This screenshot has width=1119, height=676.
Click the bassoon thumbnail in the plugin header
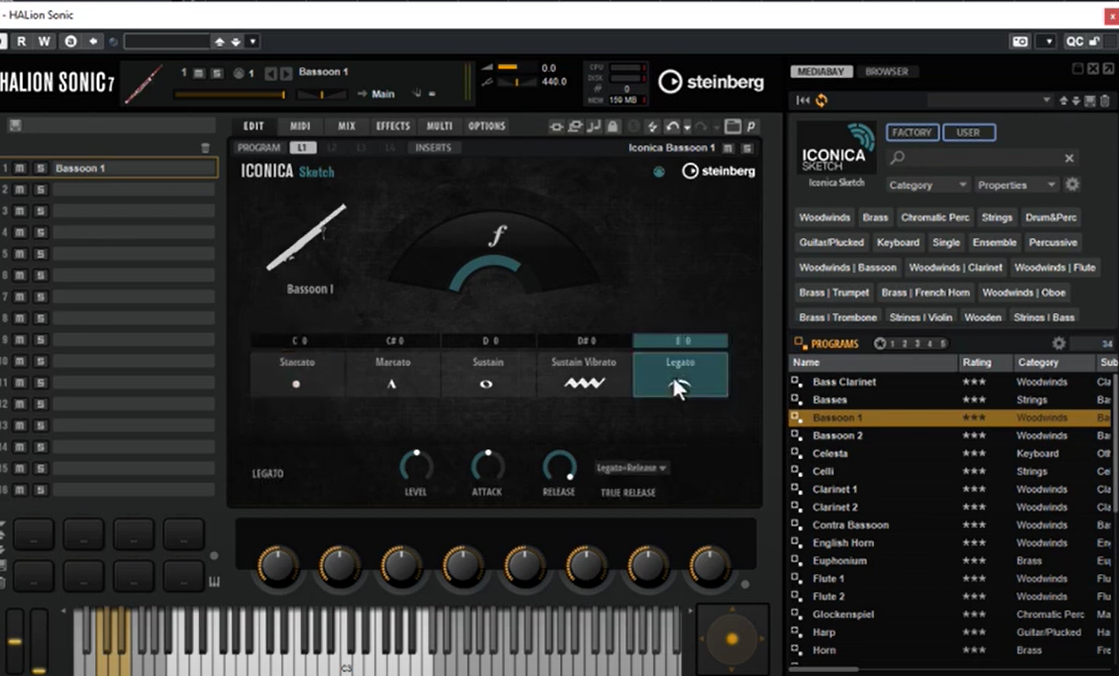[x=144, y=84]
